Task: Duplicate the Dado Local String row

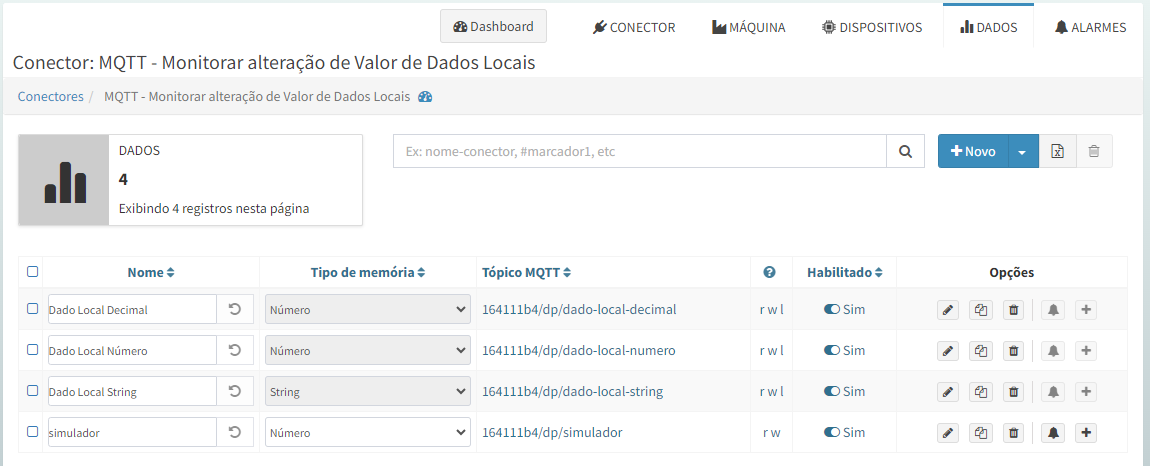Action: (981, 392)
